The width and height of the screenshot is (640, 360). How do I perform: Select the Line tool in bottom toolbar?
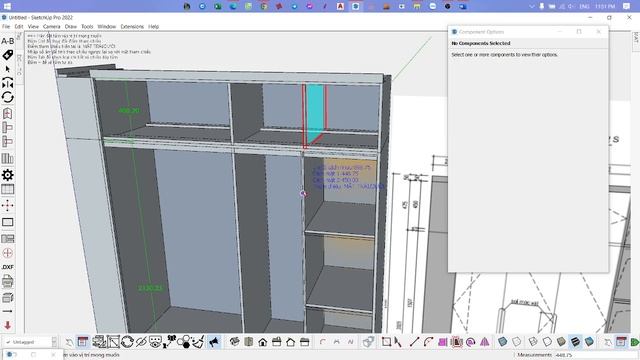[x=414, y=342]
